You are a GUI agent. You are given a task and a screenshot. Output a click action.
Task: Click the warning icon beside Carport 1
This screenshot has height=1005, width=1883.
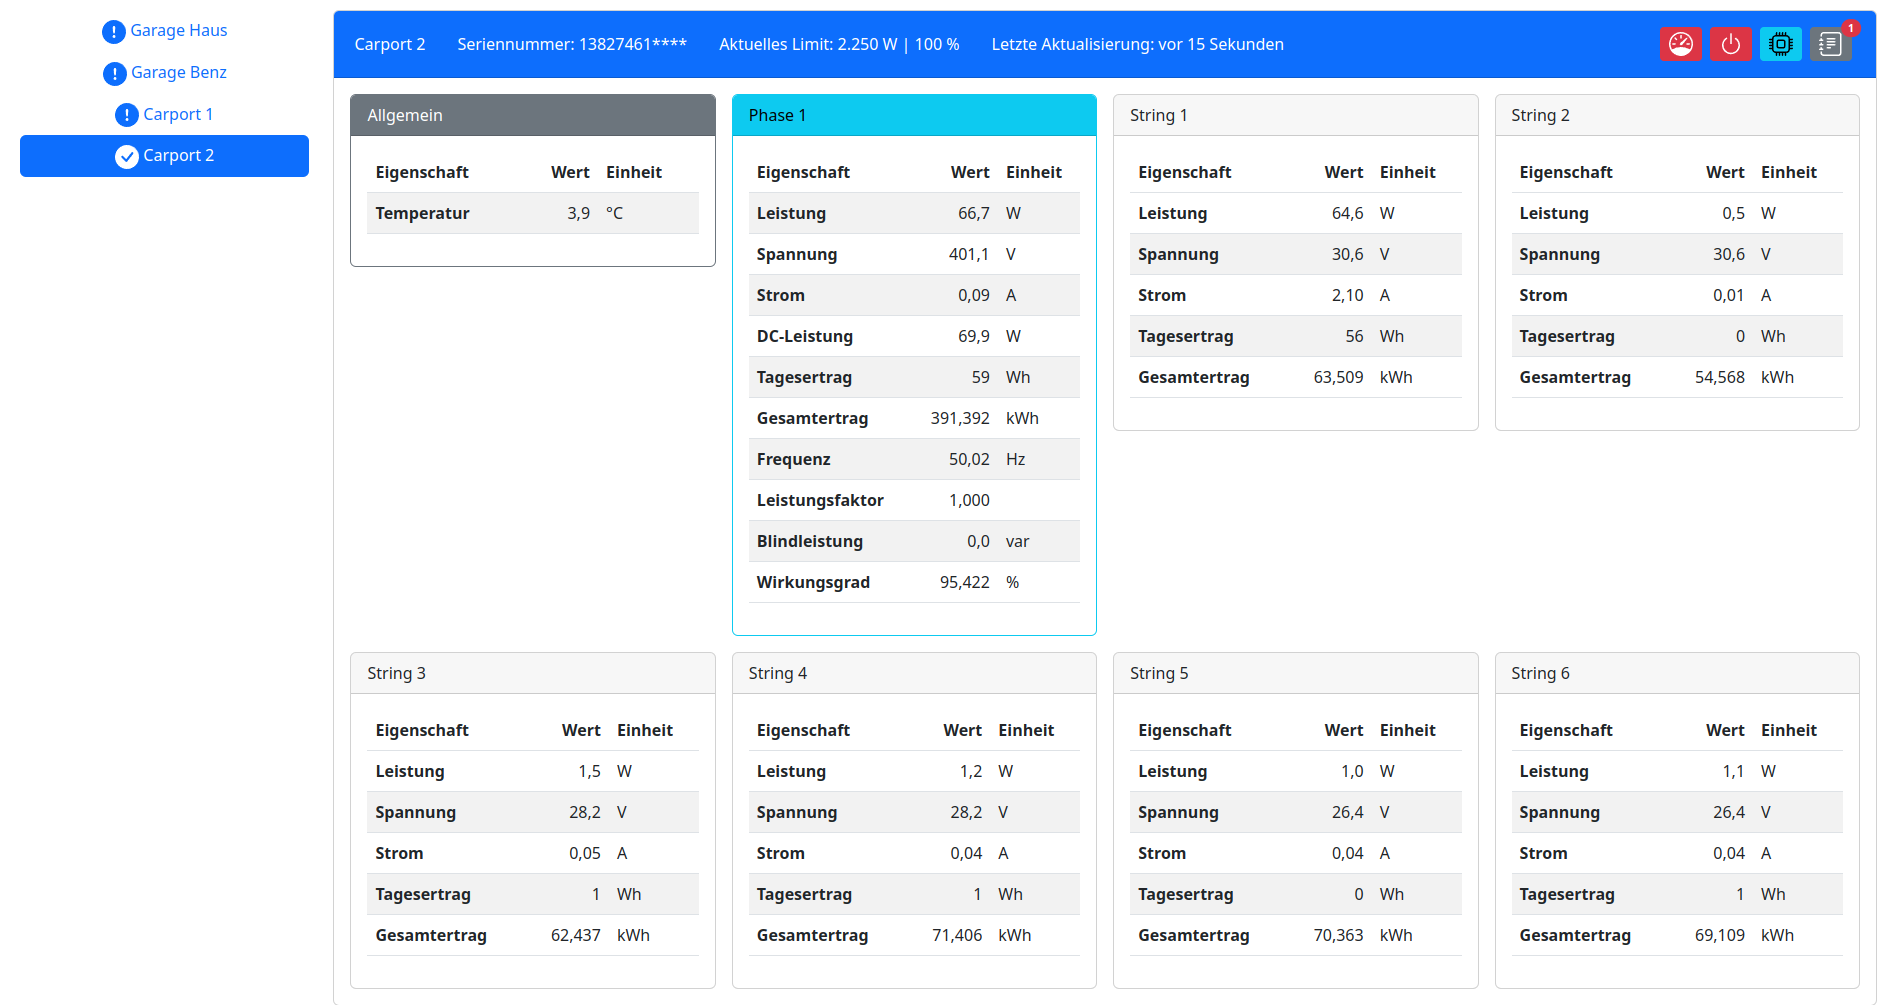click(x=127, y=115)
